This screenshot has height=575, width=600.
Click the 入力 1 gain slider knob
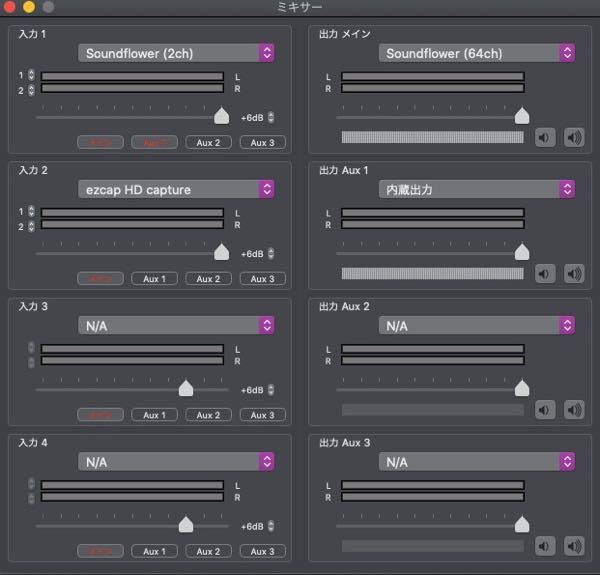tap(222, 116)
